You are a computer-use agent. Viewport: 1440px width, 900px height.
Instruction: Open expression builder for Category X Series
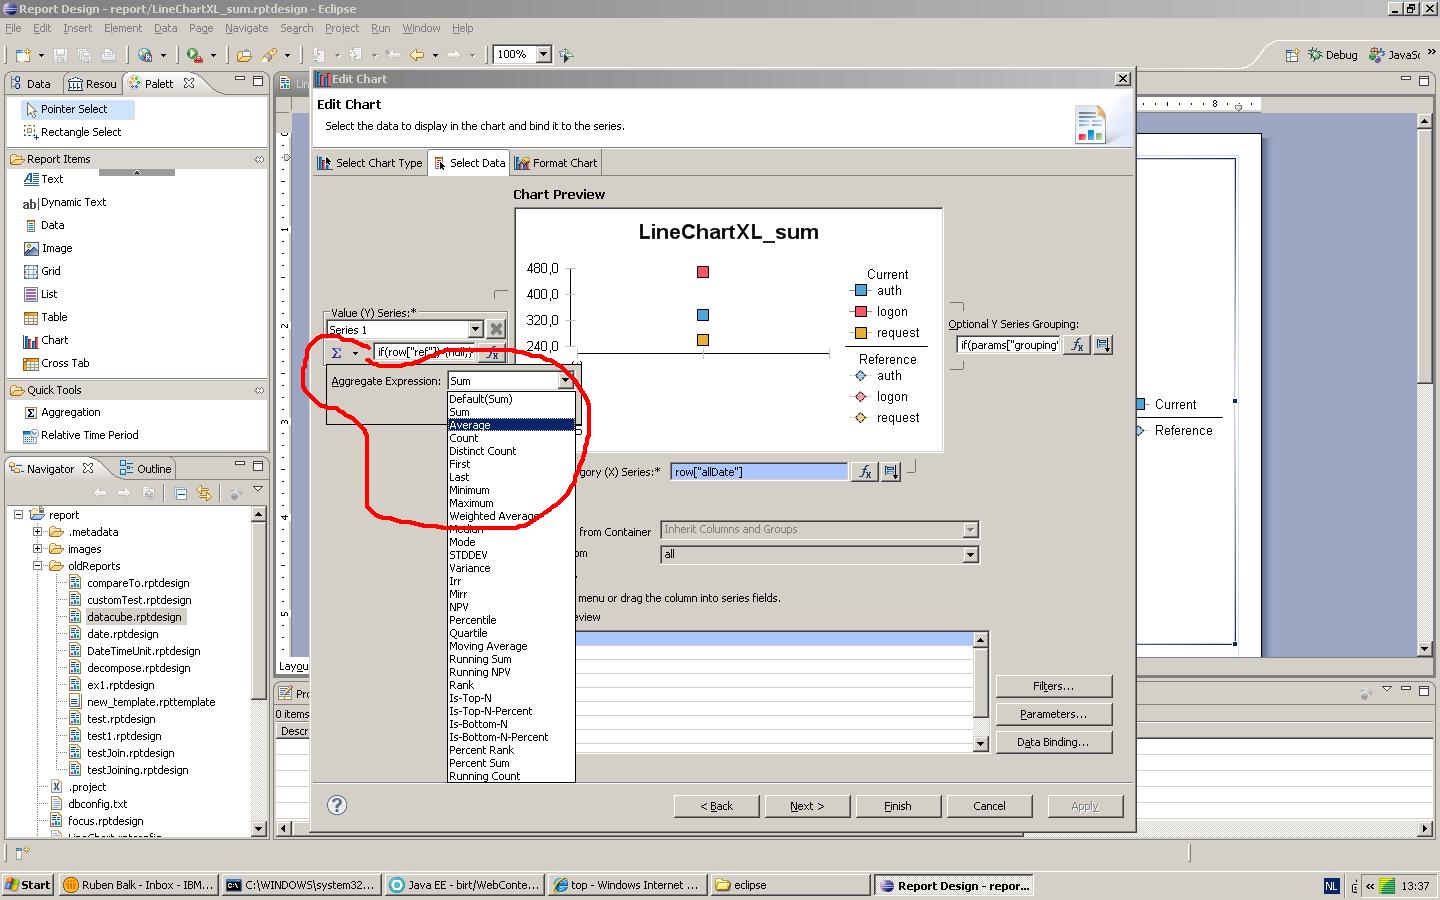pos(865,472)
